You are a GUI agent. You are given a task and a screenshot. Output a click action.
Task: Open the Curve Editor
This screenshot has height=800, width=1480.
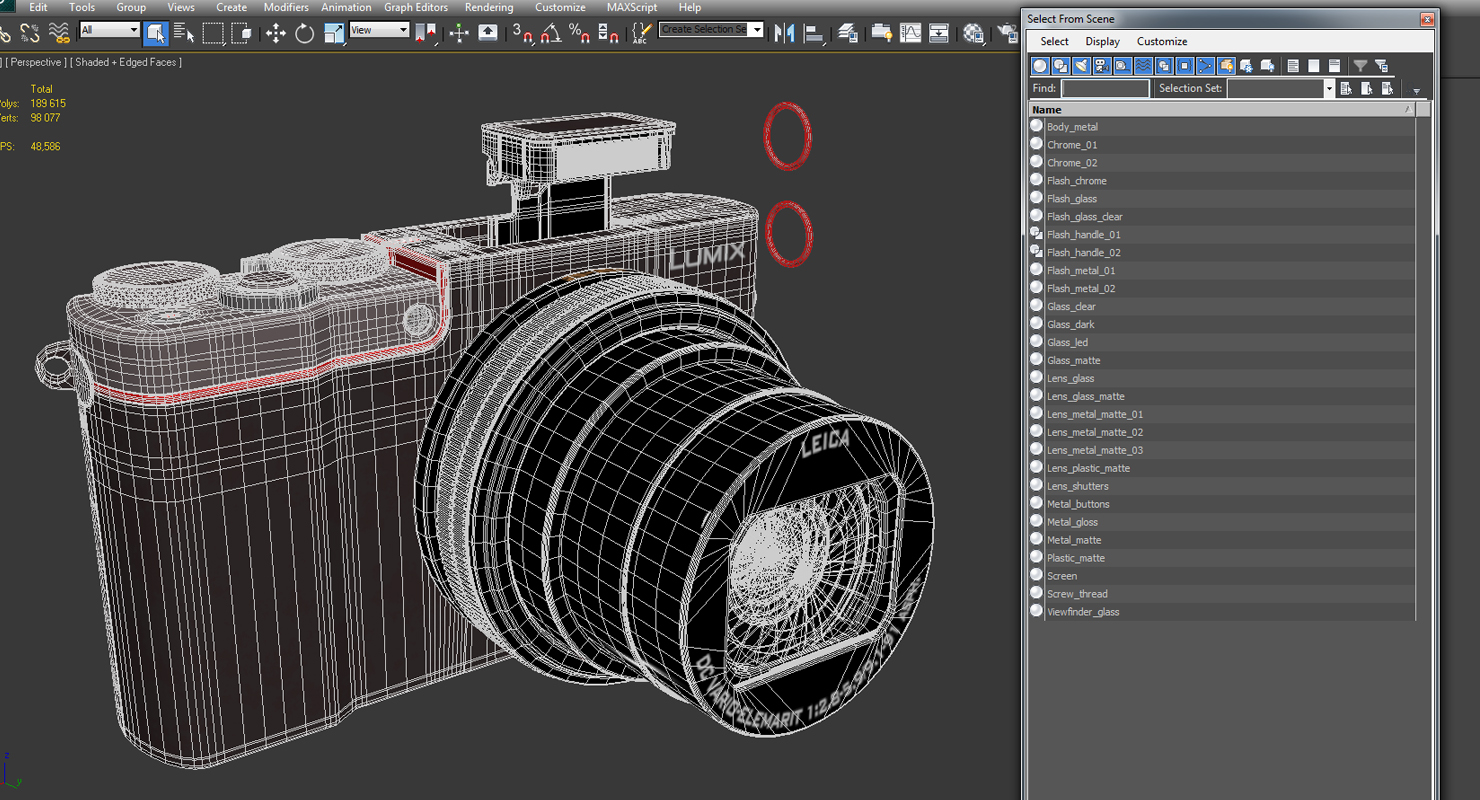[x=910, y=33]
